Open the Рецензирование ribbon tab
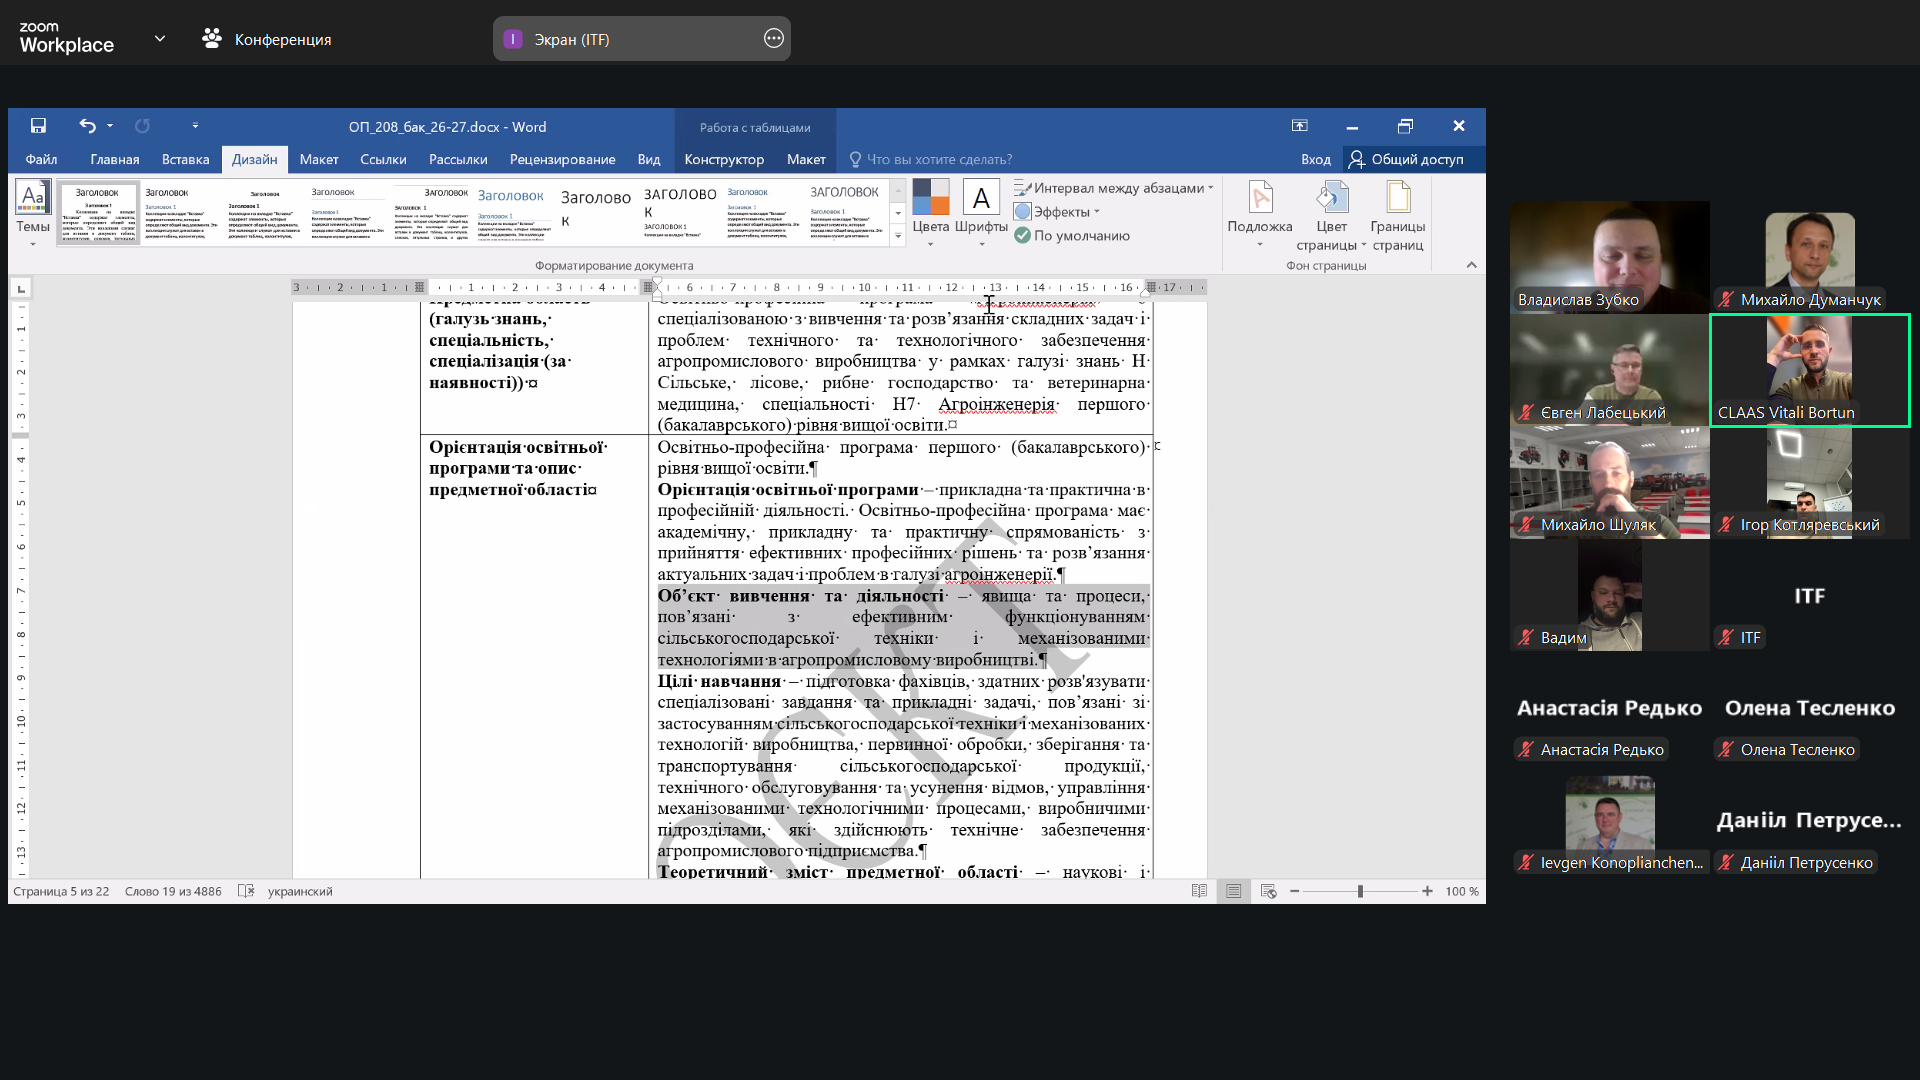 (562, 159)
